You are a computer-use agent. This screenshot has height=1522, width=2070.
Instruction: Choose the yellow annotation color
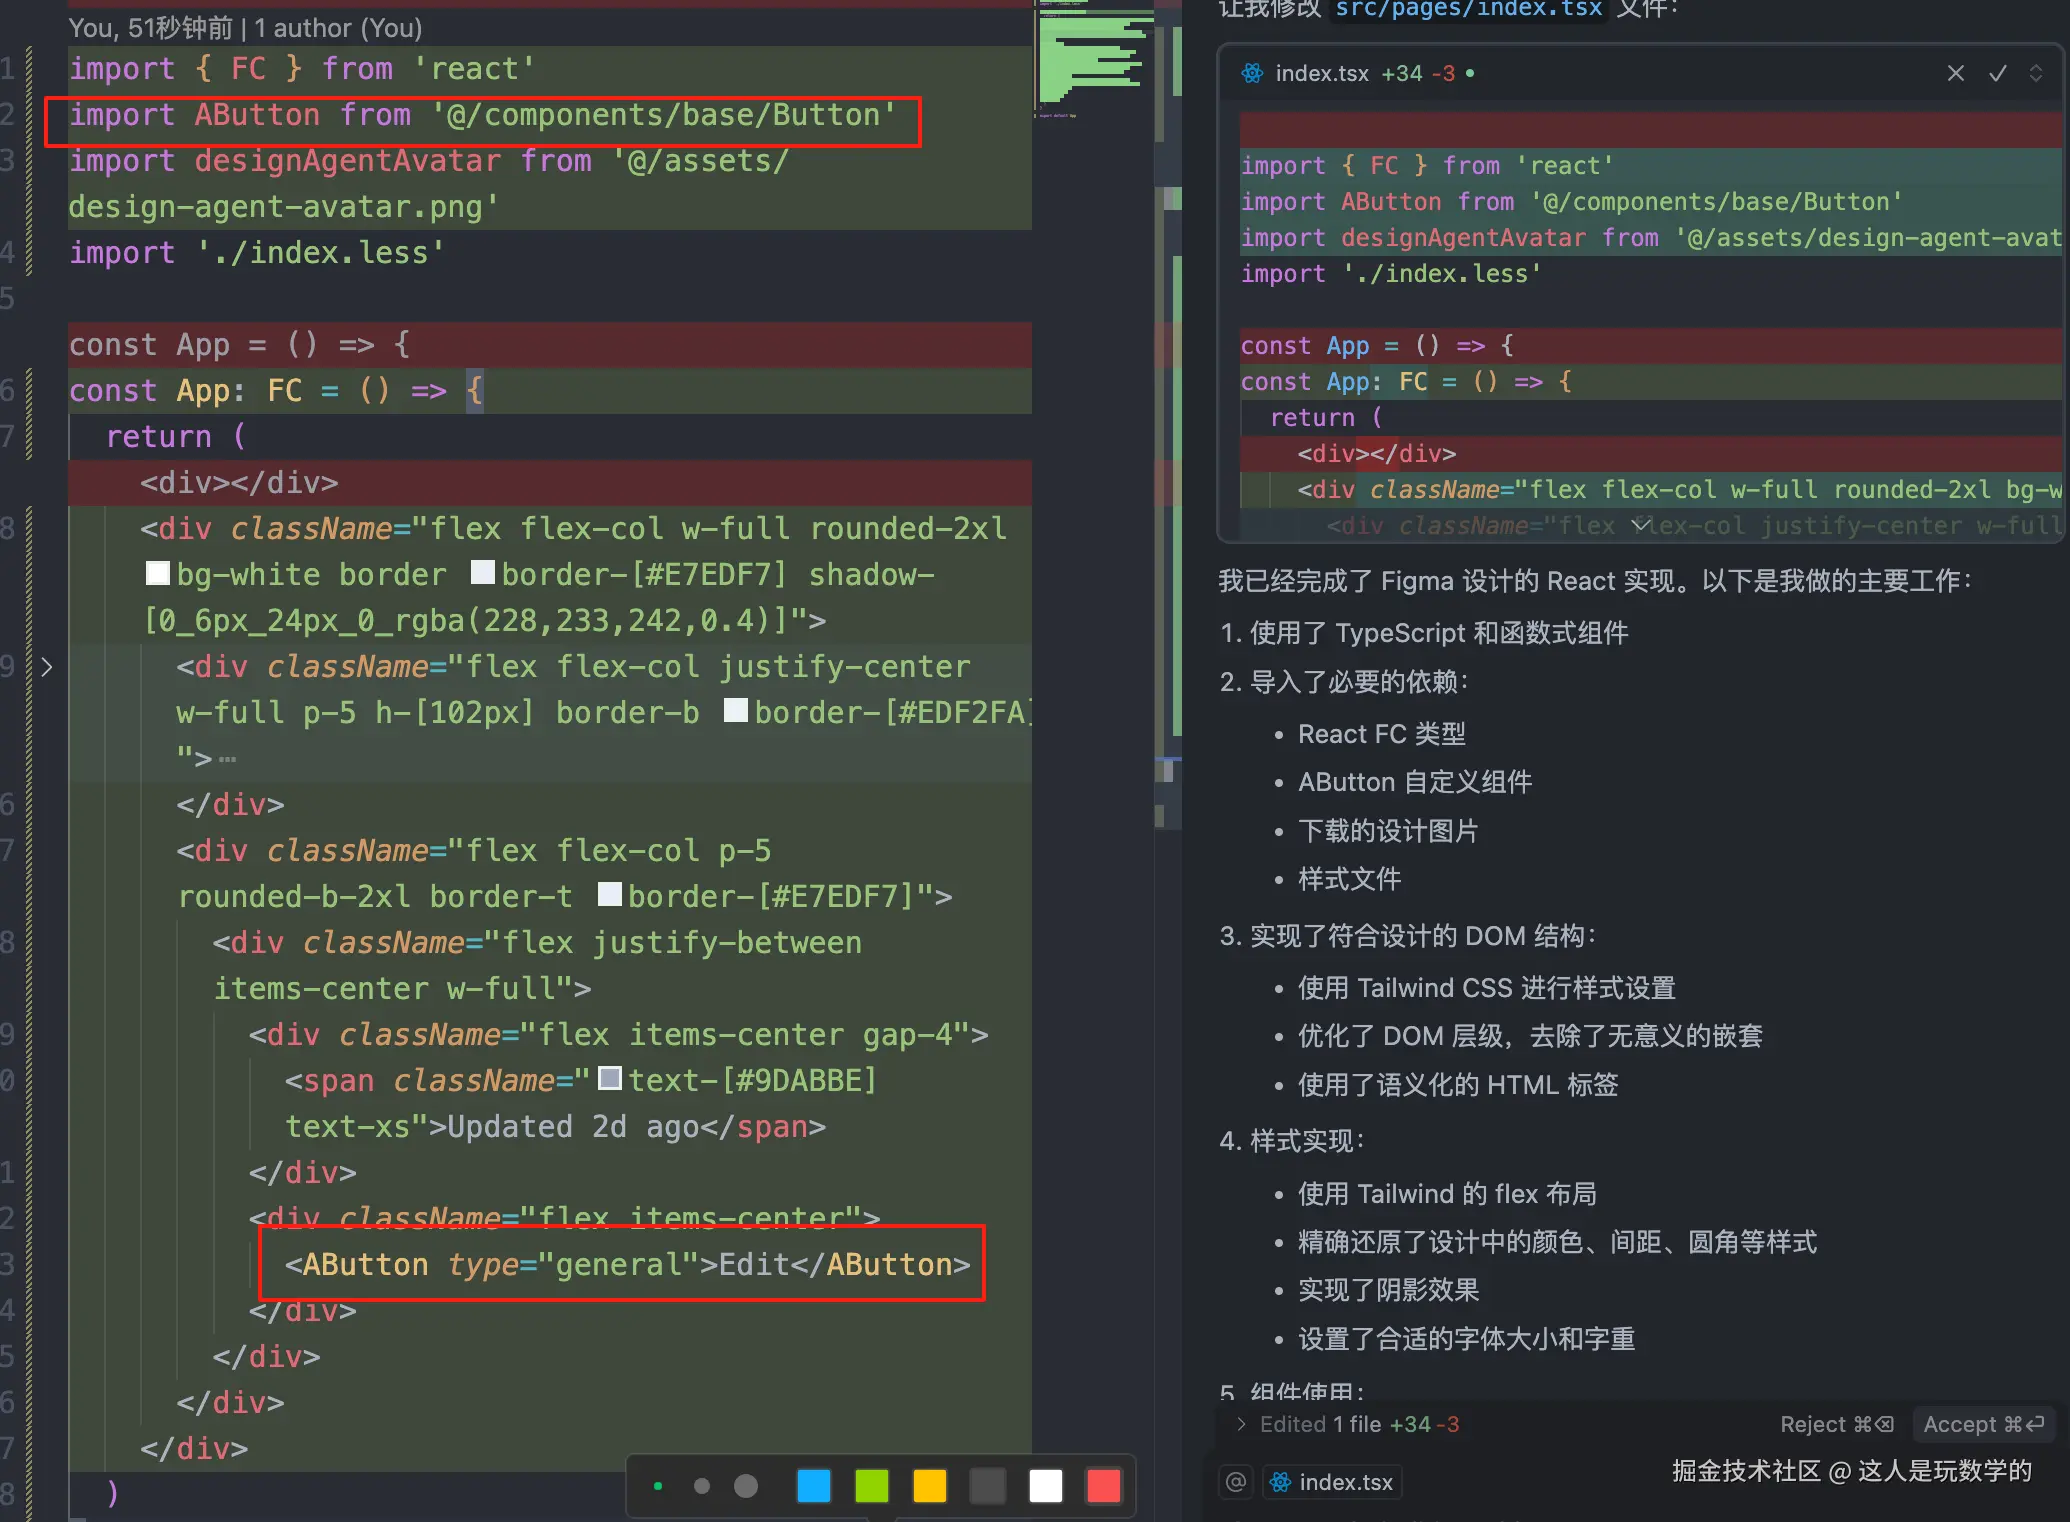click(929, 1486)
